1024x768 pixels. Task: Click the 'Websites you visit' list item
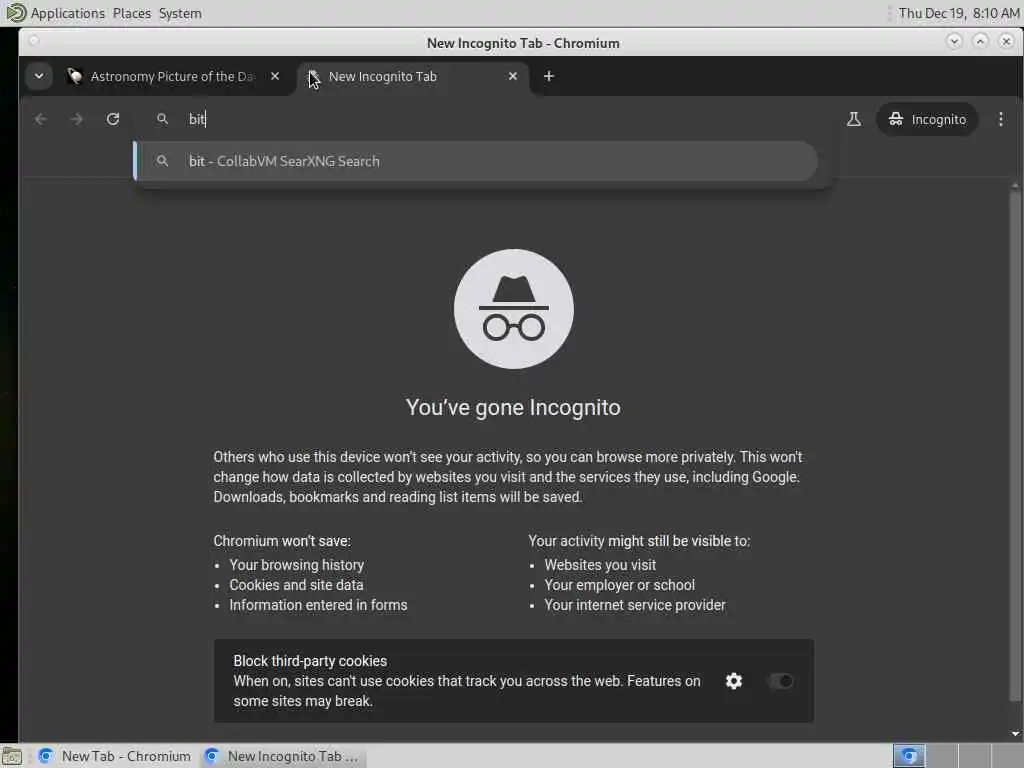point(600,565)
